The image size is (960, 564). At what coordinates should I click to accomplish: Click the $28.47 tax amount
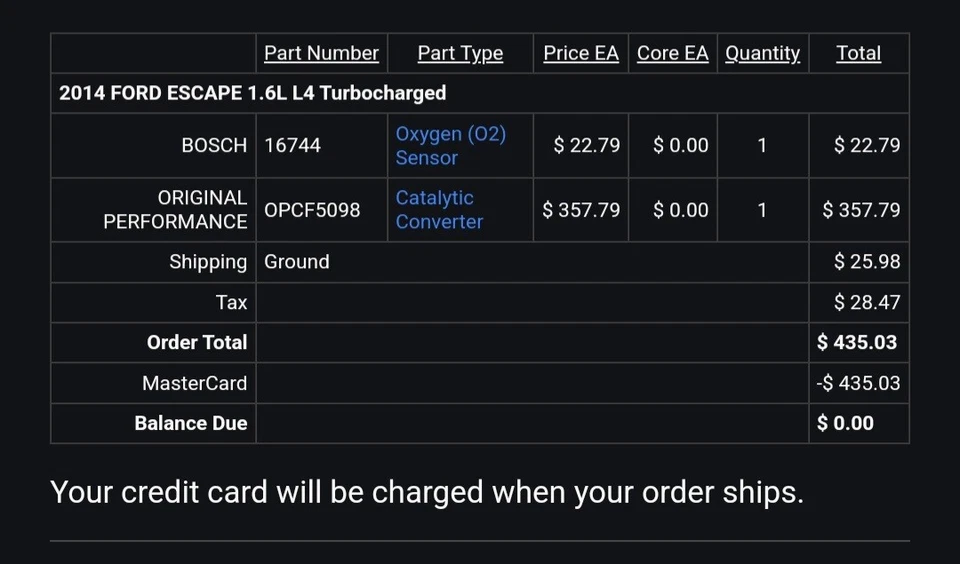coord(867,302)
